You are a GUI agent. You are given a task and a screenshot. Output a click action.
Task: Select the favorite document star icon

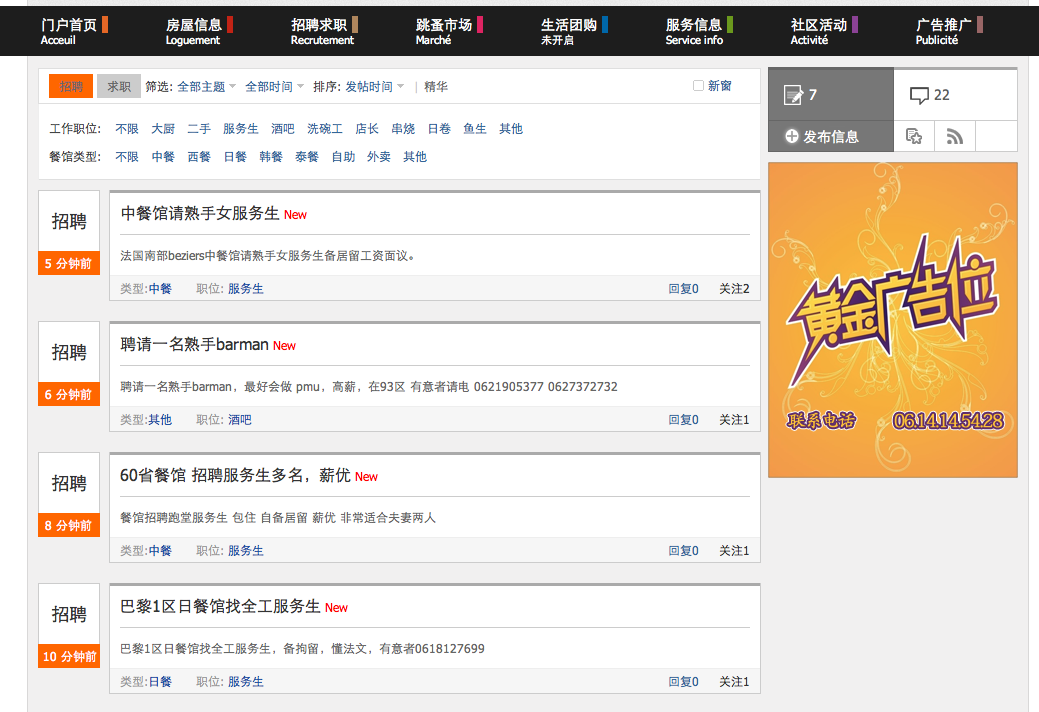914,135
